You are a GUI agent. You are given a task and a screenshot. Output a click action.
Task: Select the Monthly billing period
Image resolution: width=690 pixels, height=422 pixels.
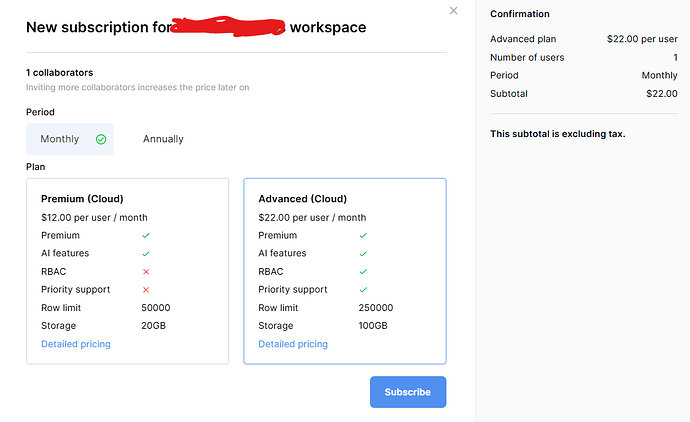coord(60,139)
